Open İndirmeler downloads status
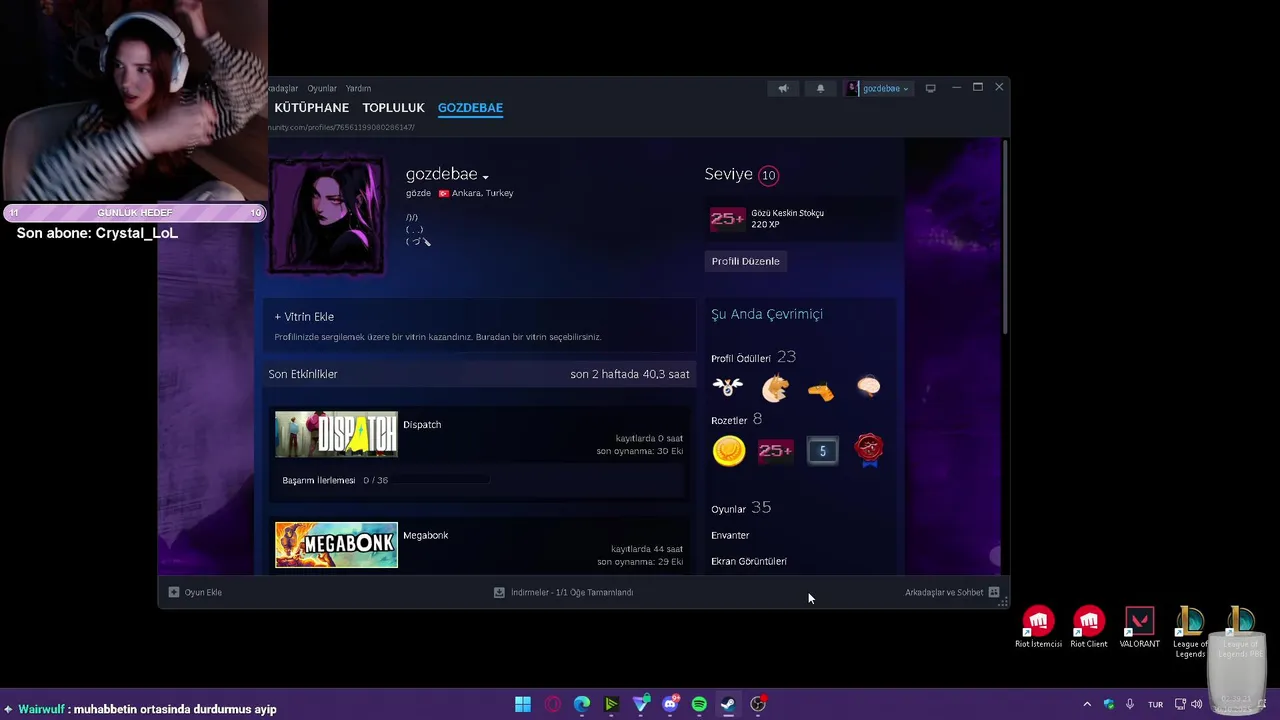Image resolution: width=1280 pixels, height=720 pixels. [564, 592]
